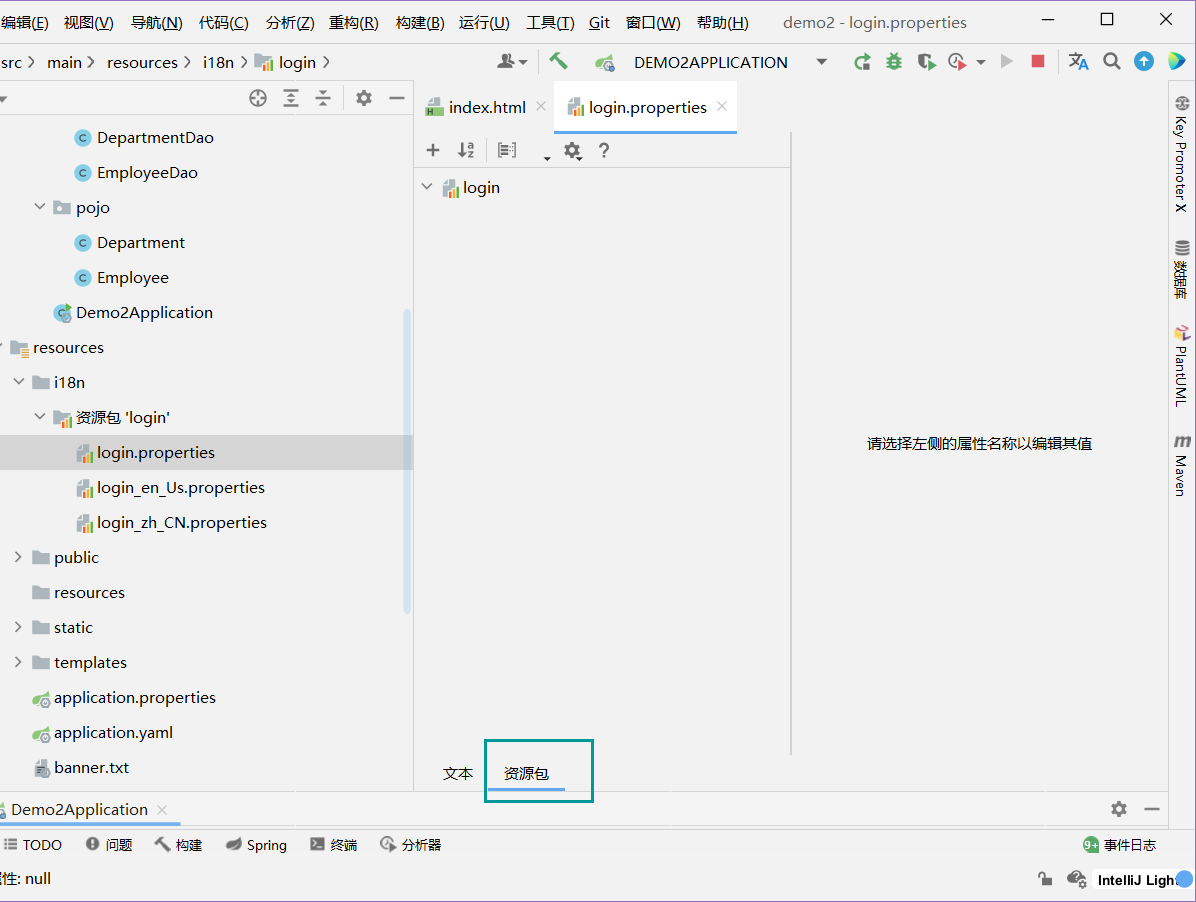Hide the project panel minus icon
This screenshot has height=902, width=1196.
click(x=397, y=98)
